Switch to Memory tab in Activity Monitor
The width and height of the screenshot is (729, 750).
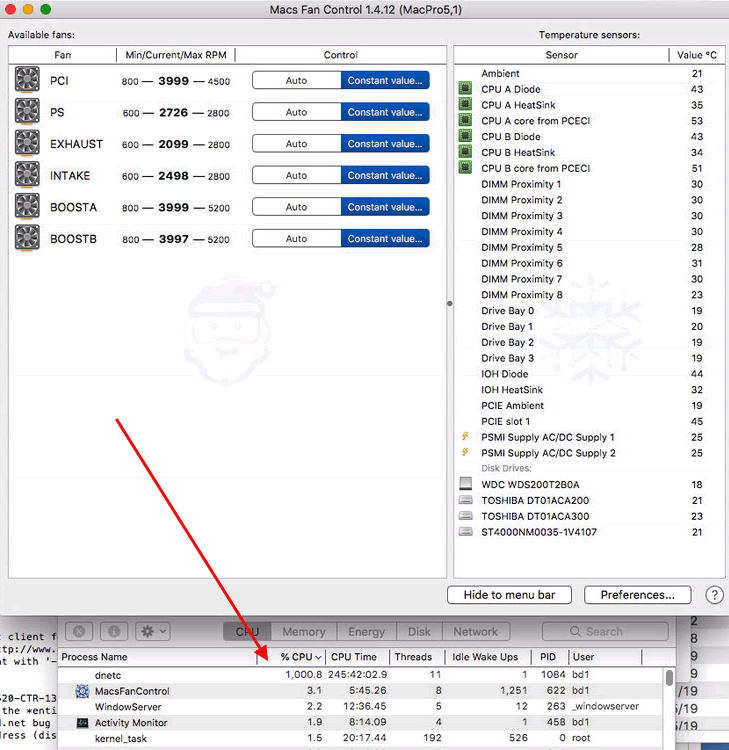tap(304, 631)
